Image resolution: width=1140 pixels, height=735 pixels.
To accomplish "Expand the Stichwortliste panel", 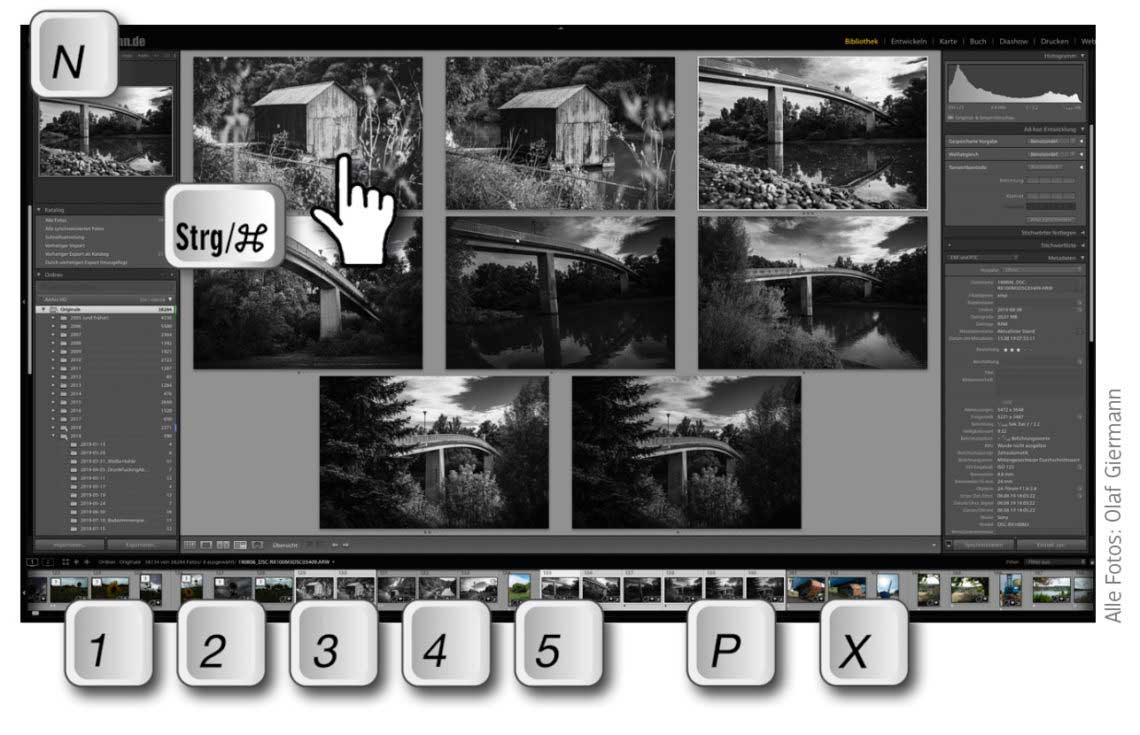I will (x=1083, y=246).
